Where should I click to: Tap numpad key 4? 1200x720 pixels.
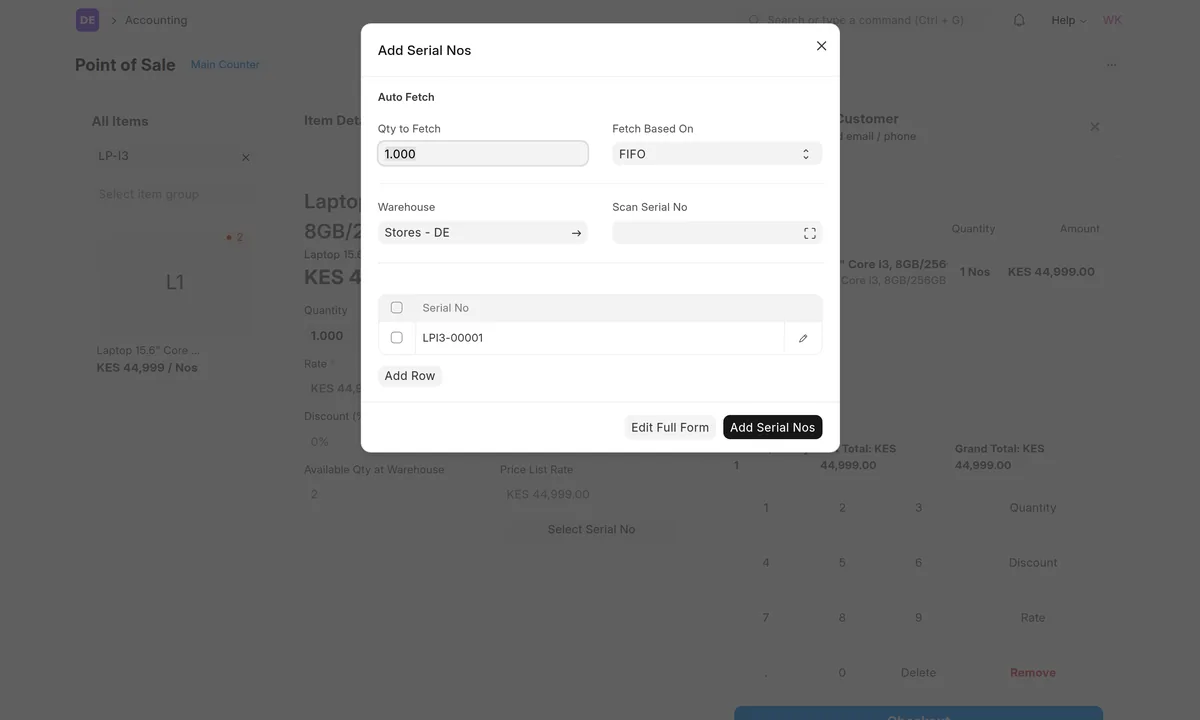[766, 563]
